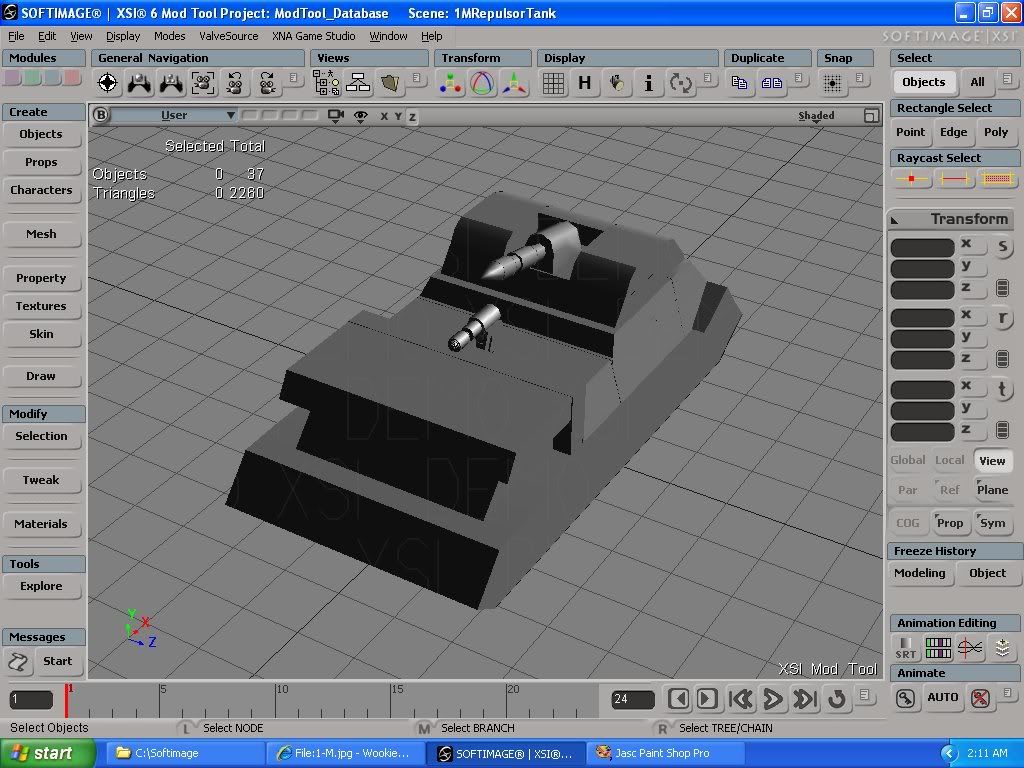1024x768 pixels.
Task: Toggle the grid display icon
Action: click(553, 83)
